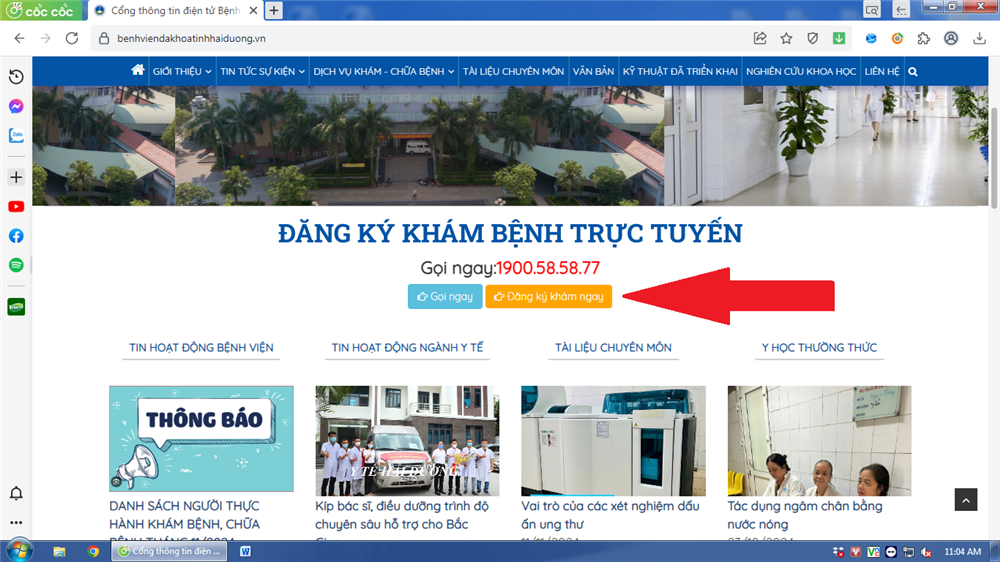Image resolution: width=1000 pixels, height=562 pixels.
Task: Open browser extensions puzzle icon
Action: [923, 38]
